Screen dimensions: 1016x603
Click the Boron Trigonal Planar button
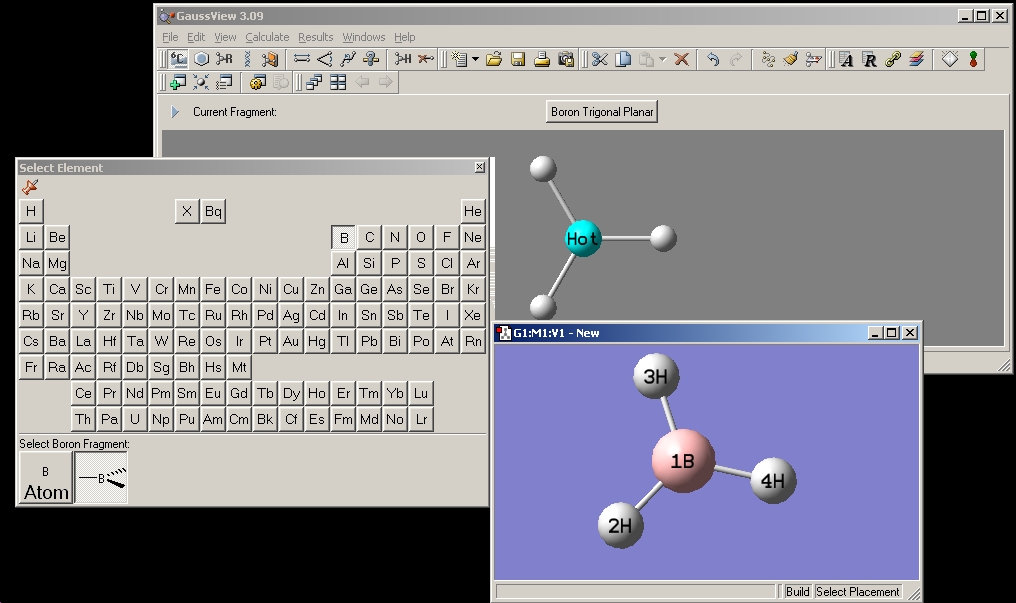coord(602,112)
